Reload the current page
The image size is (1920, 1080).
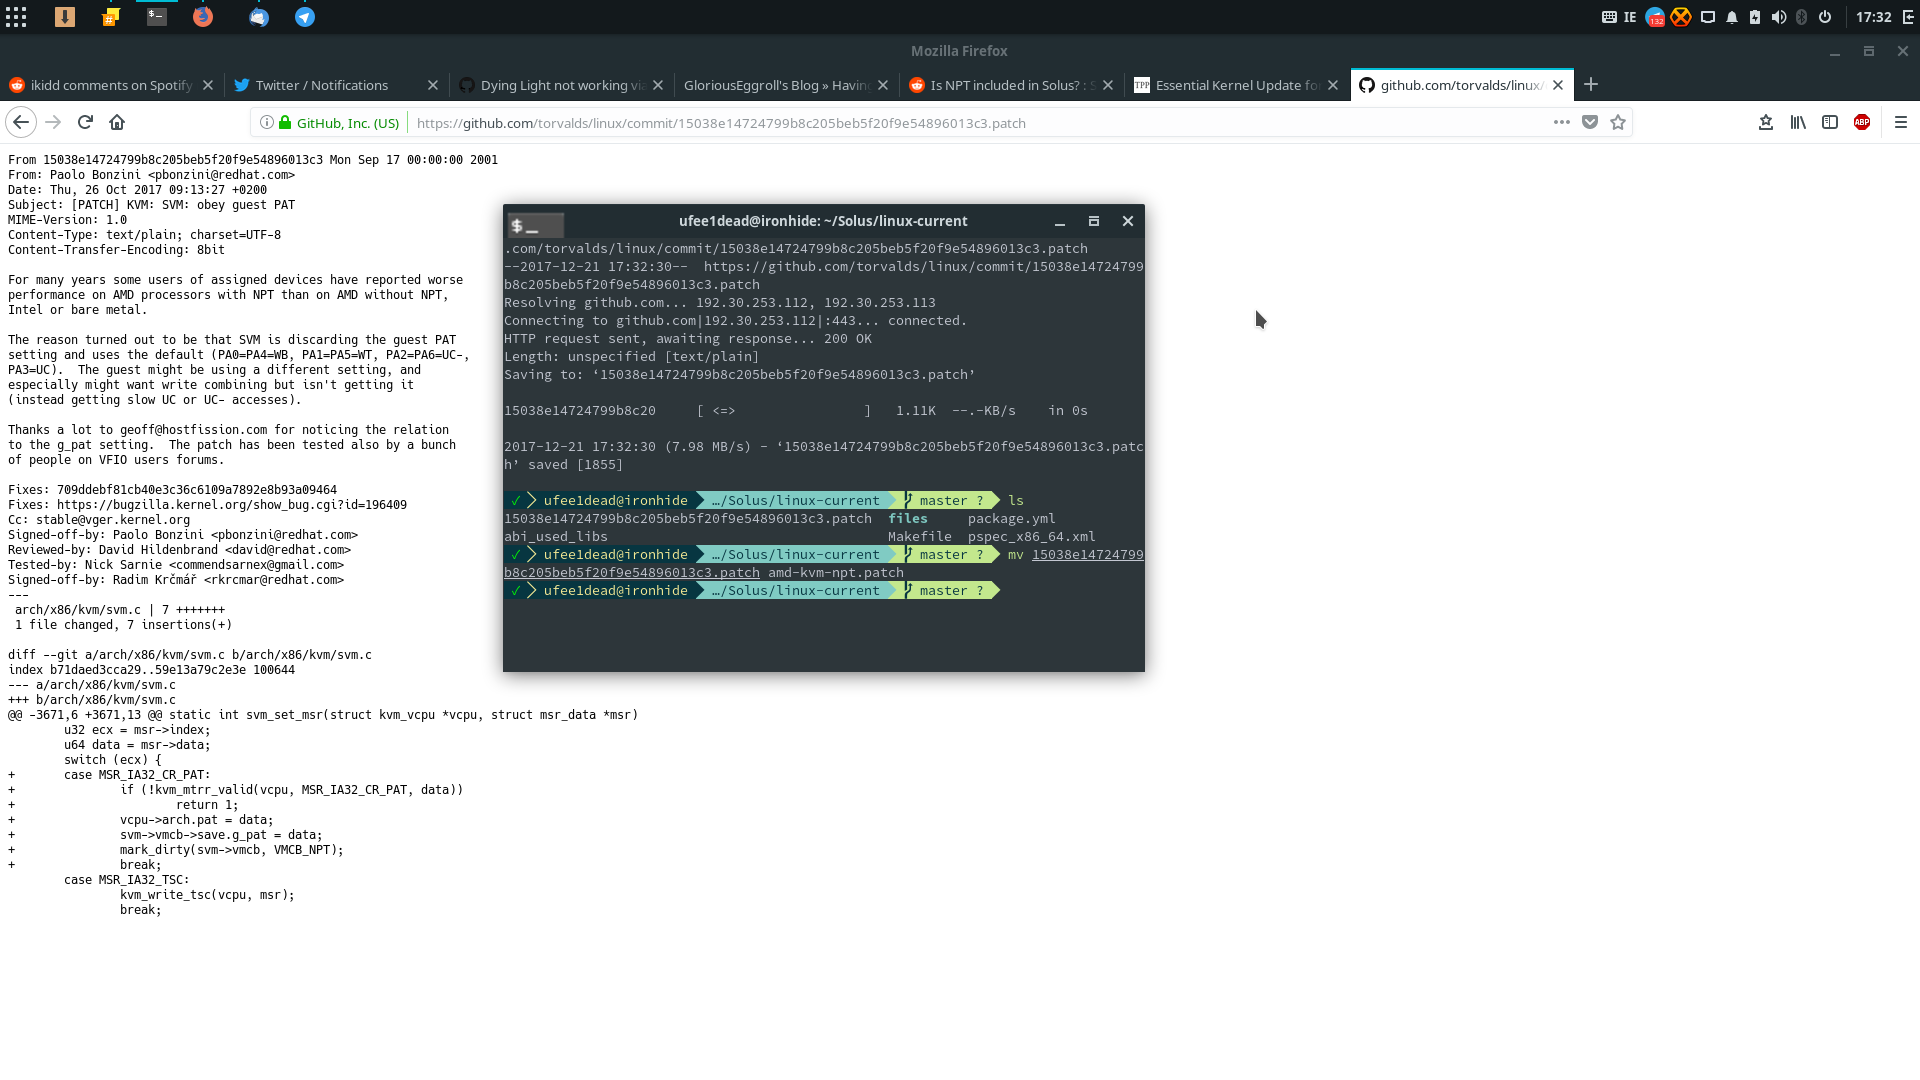pos(85,122)
